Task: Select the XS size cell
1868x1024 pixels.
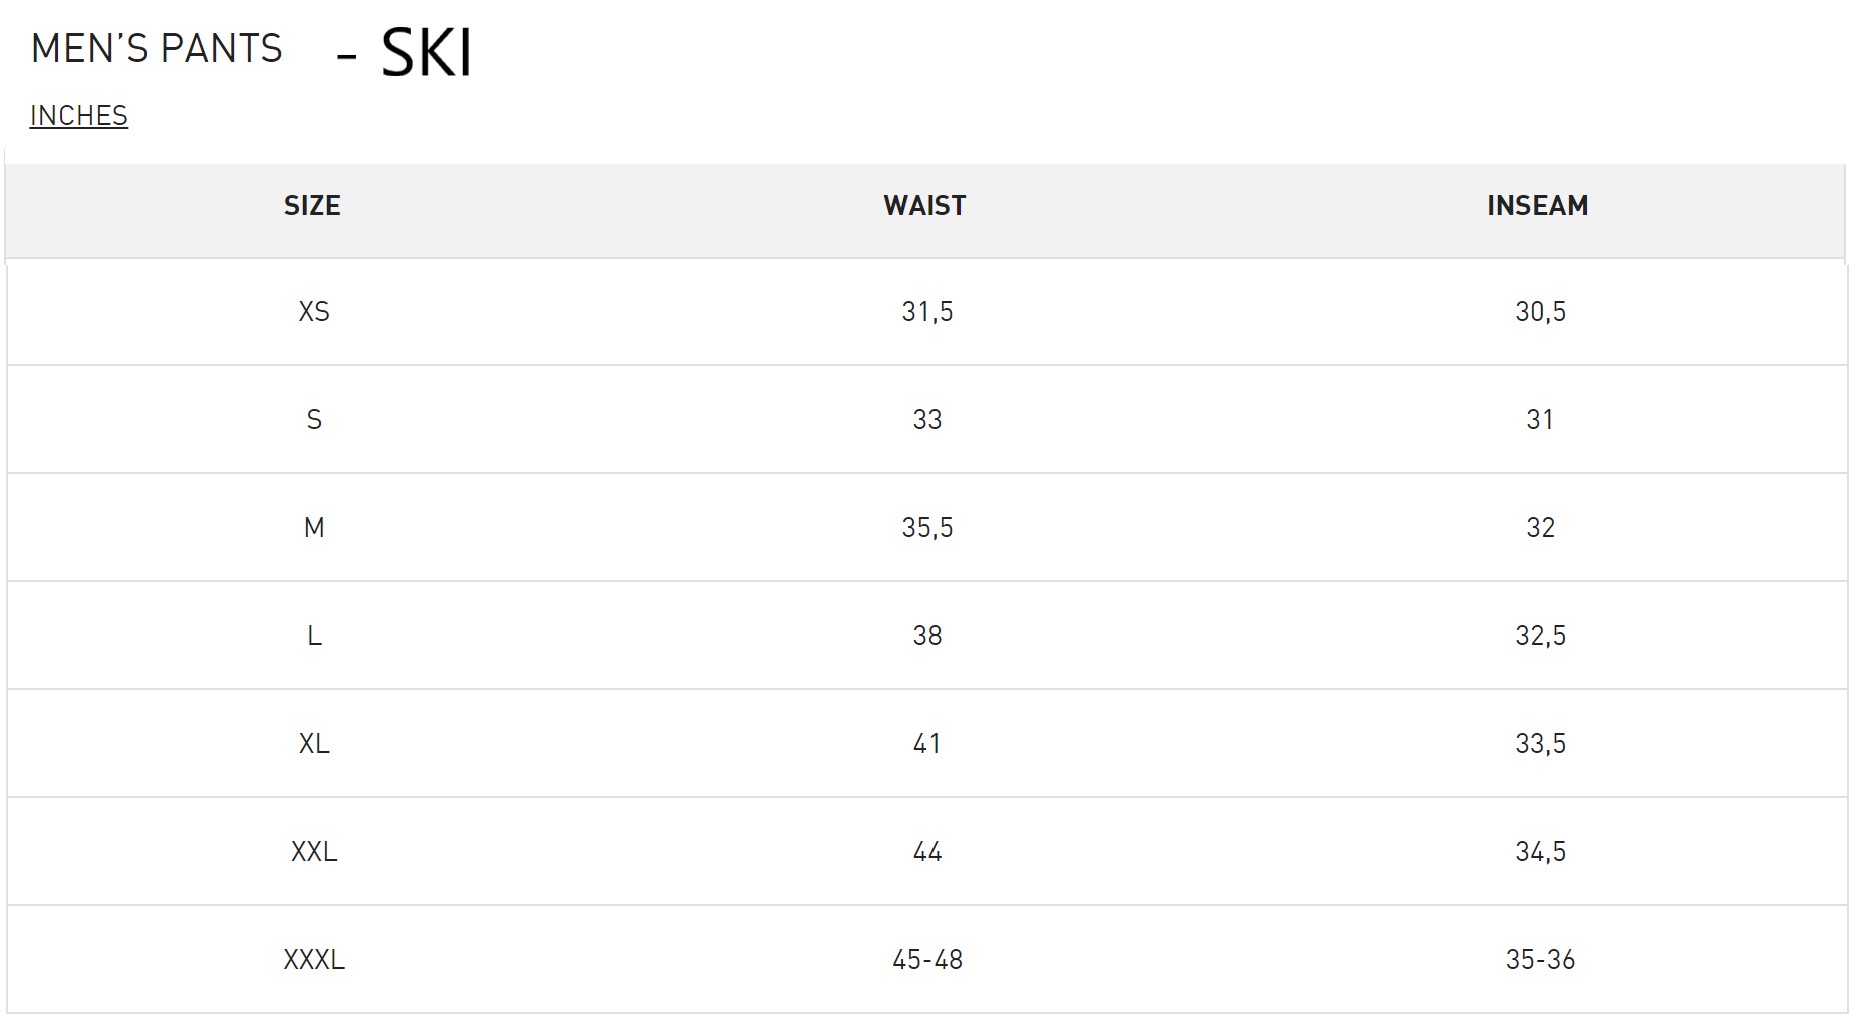Action: click(314, 312)
